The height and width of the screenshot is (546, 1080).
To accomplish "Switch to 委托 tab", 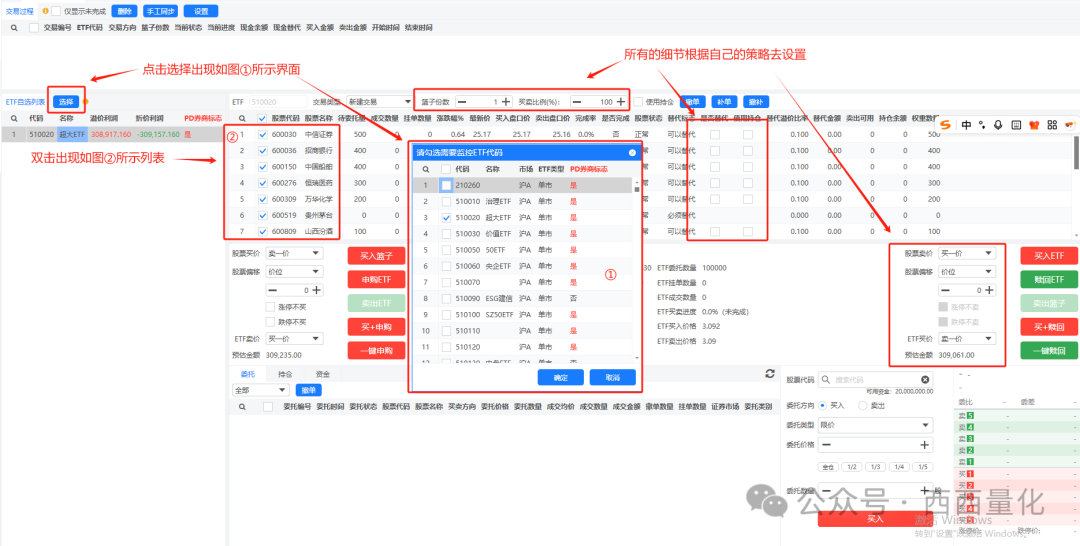I will [x=247, y=375].
